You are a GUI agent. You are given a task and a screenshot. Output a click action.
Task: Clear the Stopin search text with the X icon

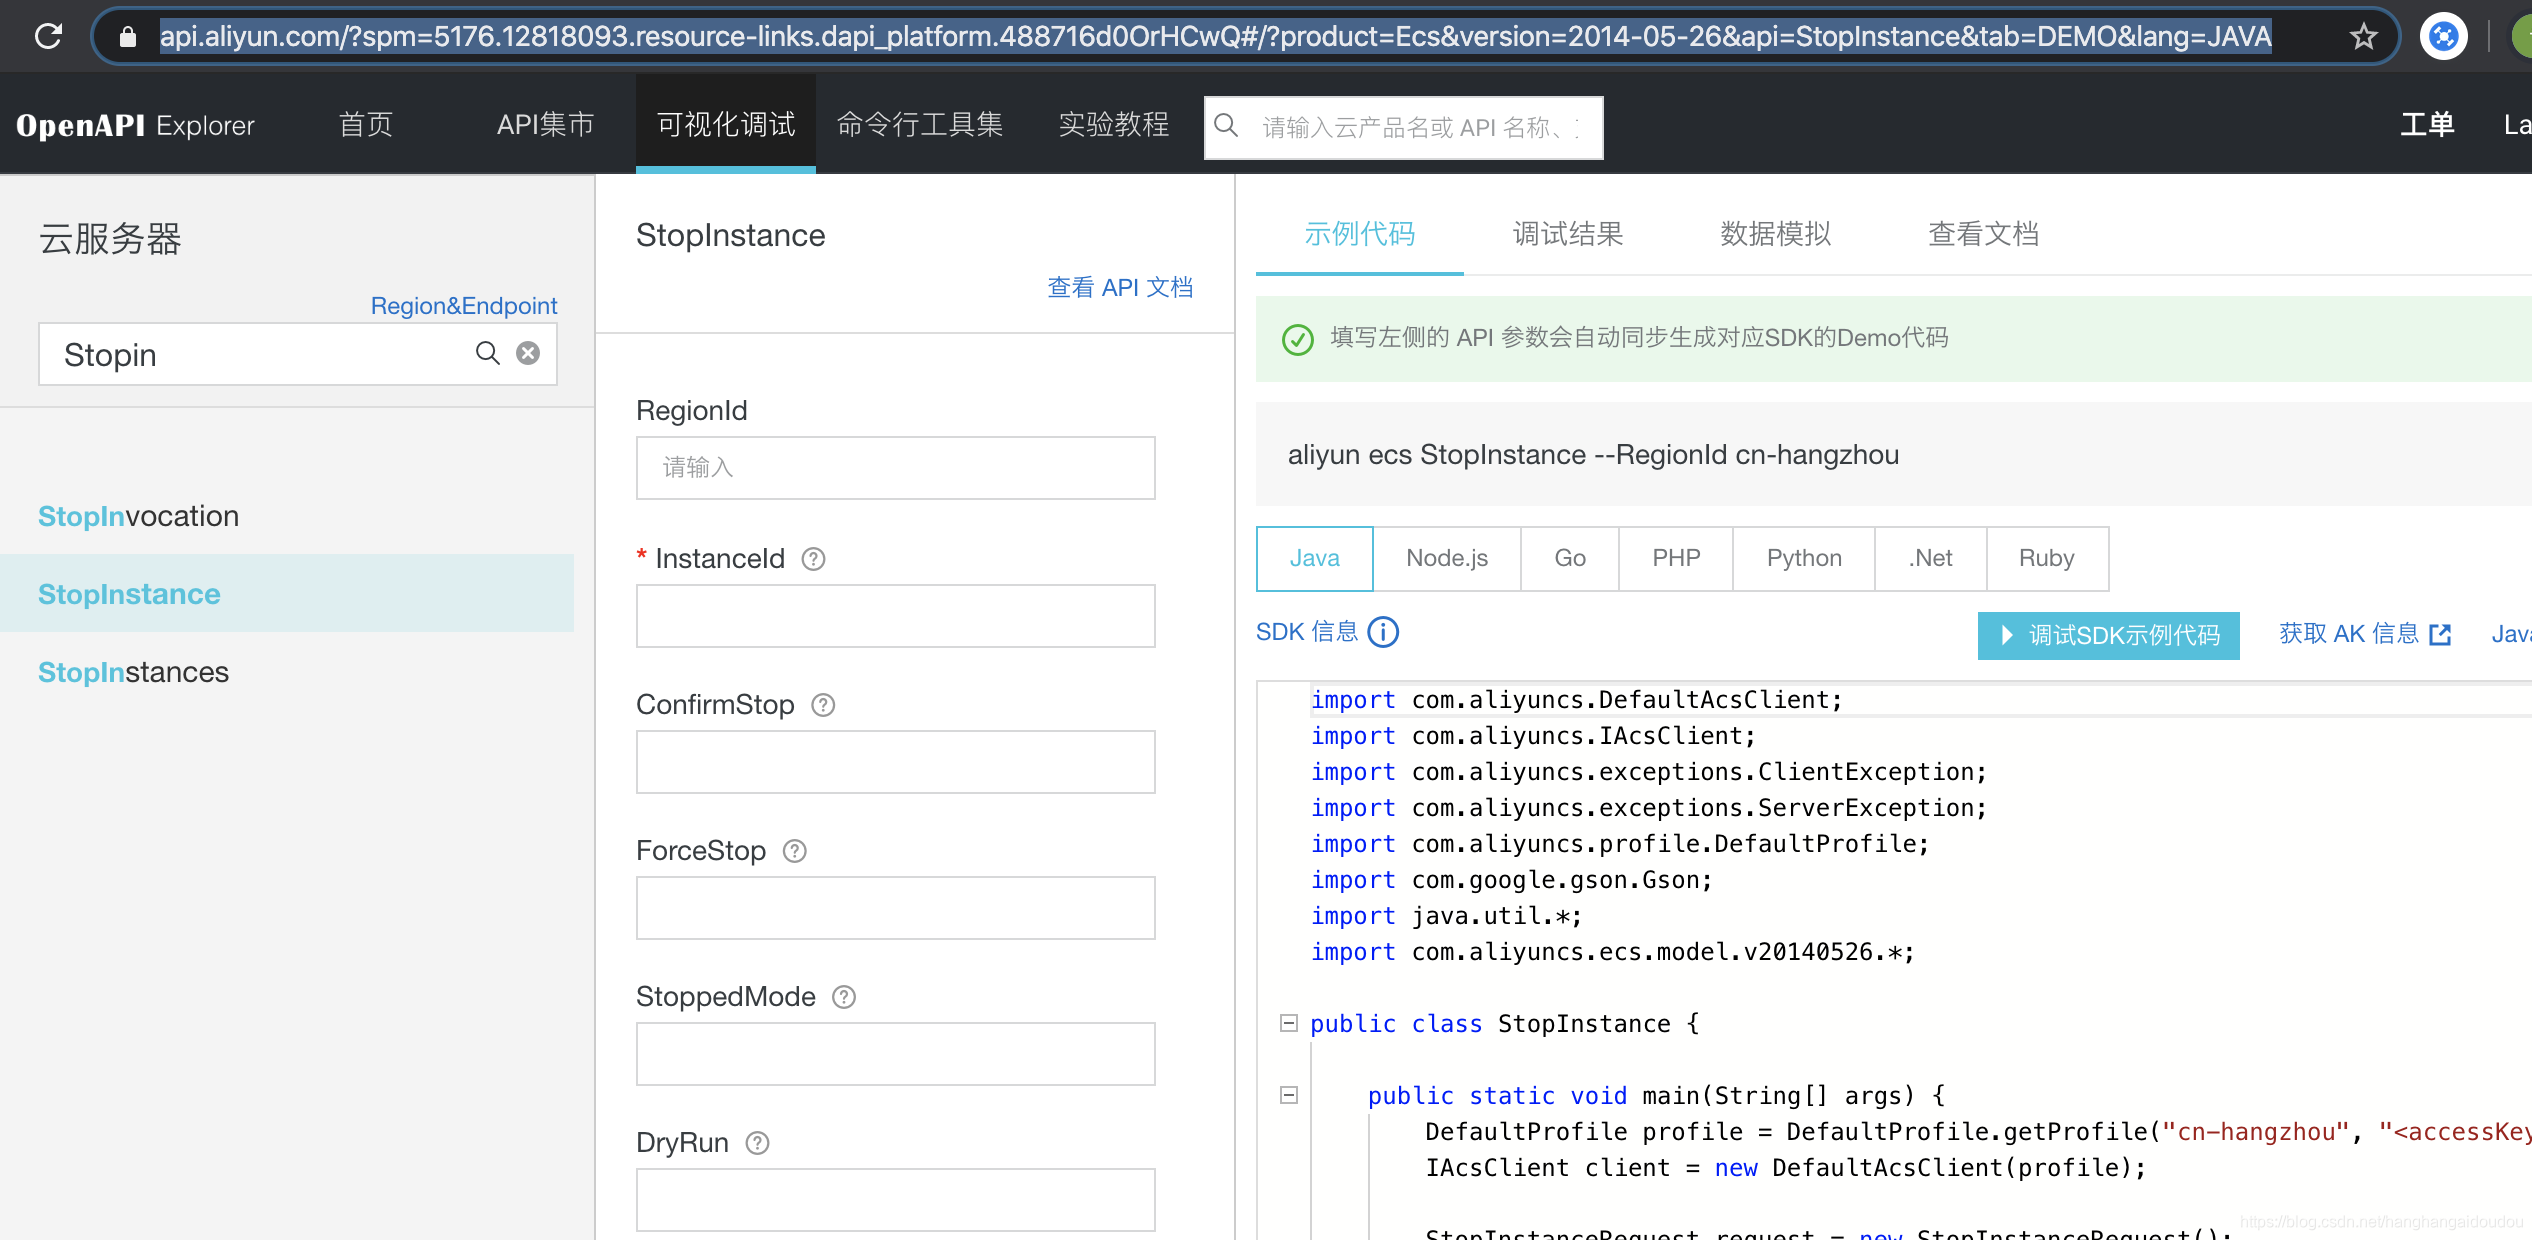pos(528,353)
